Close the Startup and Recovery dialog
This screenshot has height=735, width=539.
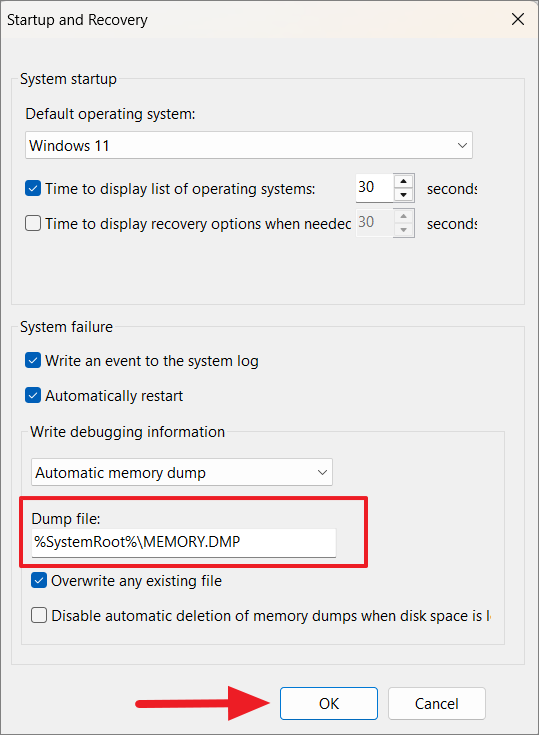pyautogui.click(x=518, y=19)
